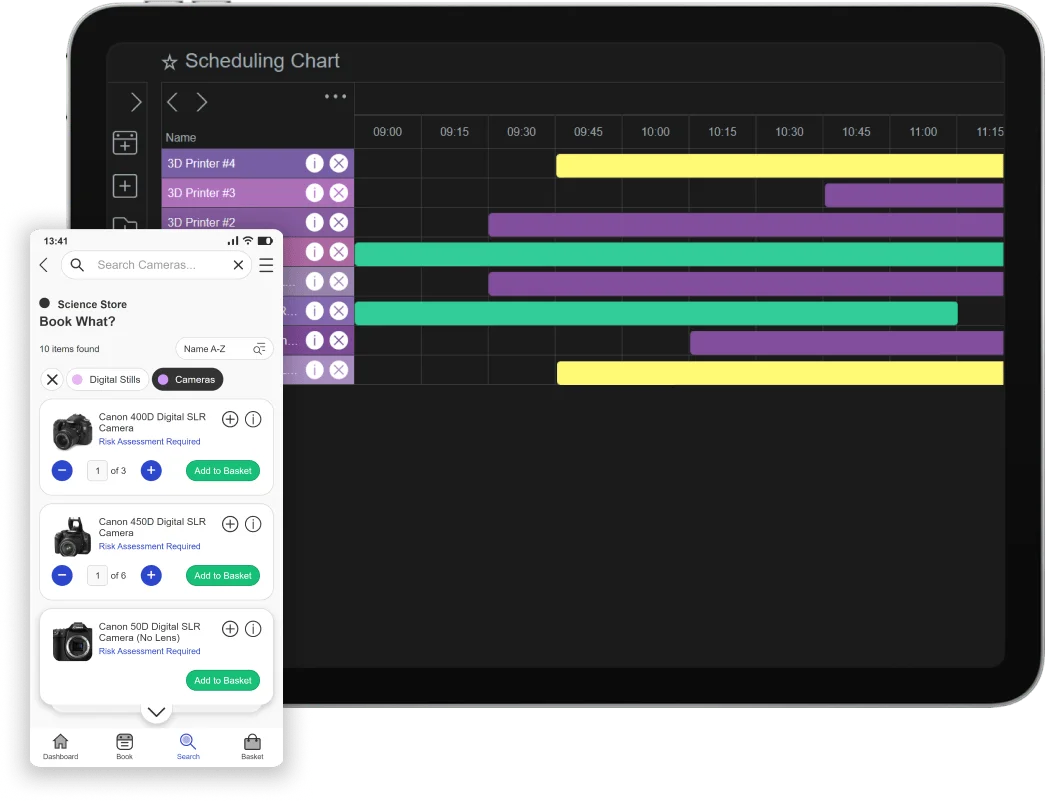Viewport: 1045px width, 801px height.
Task: Click the Name column header
Action: pos(180,137)
